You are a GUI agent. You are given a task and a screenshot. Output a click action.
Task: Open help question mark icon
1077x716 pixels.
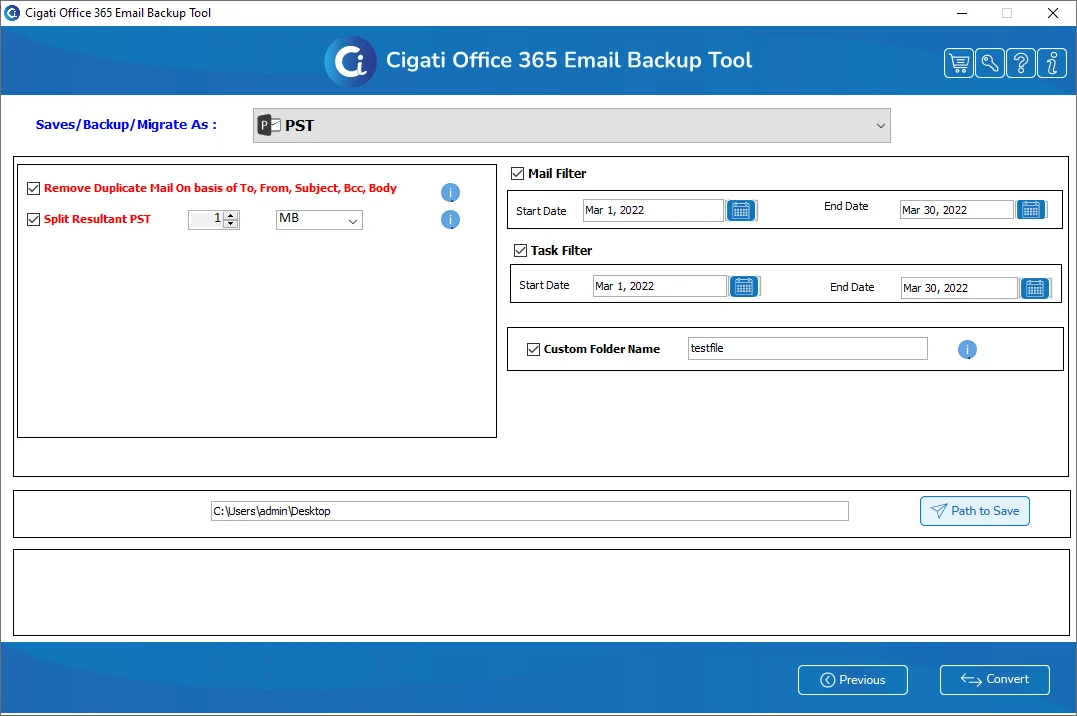click(1021, 63)
